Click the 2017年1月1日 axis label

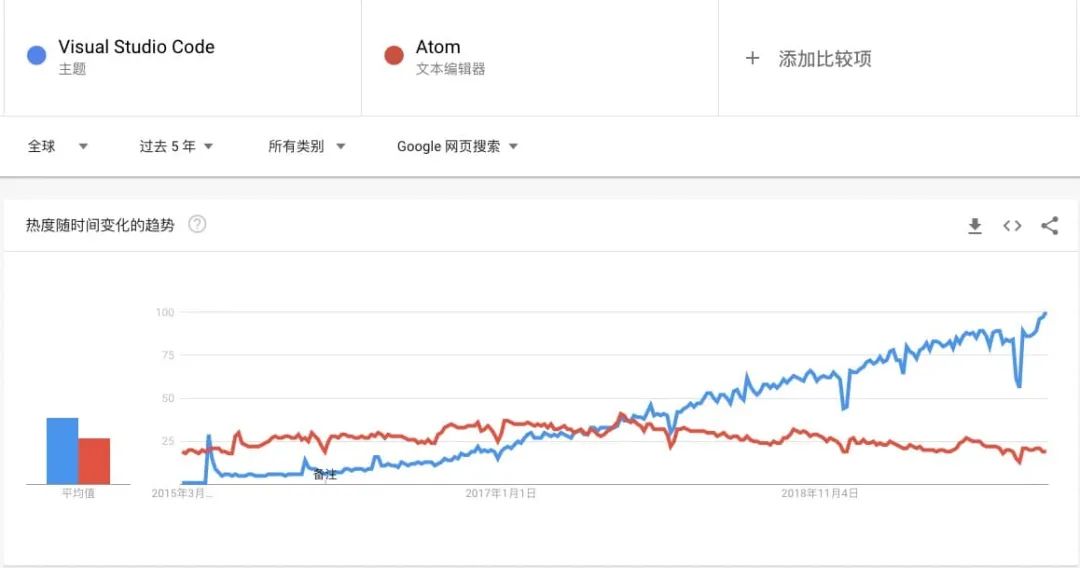(x=501, y=493)
